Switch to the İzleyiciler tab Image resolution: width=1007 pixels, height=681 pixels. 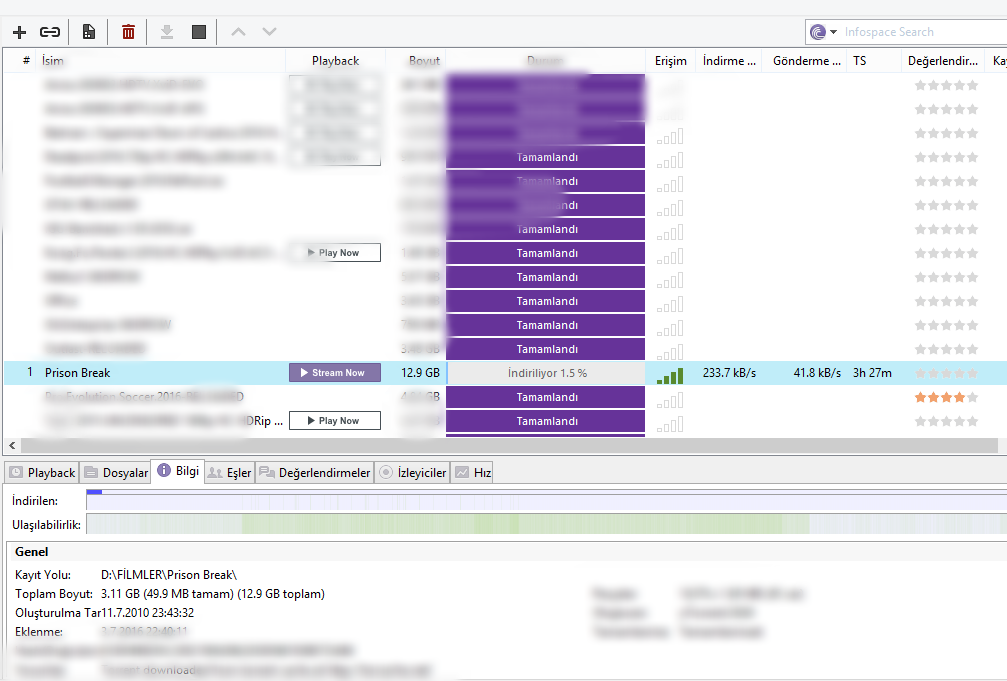(x=412, y=473)
